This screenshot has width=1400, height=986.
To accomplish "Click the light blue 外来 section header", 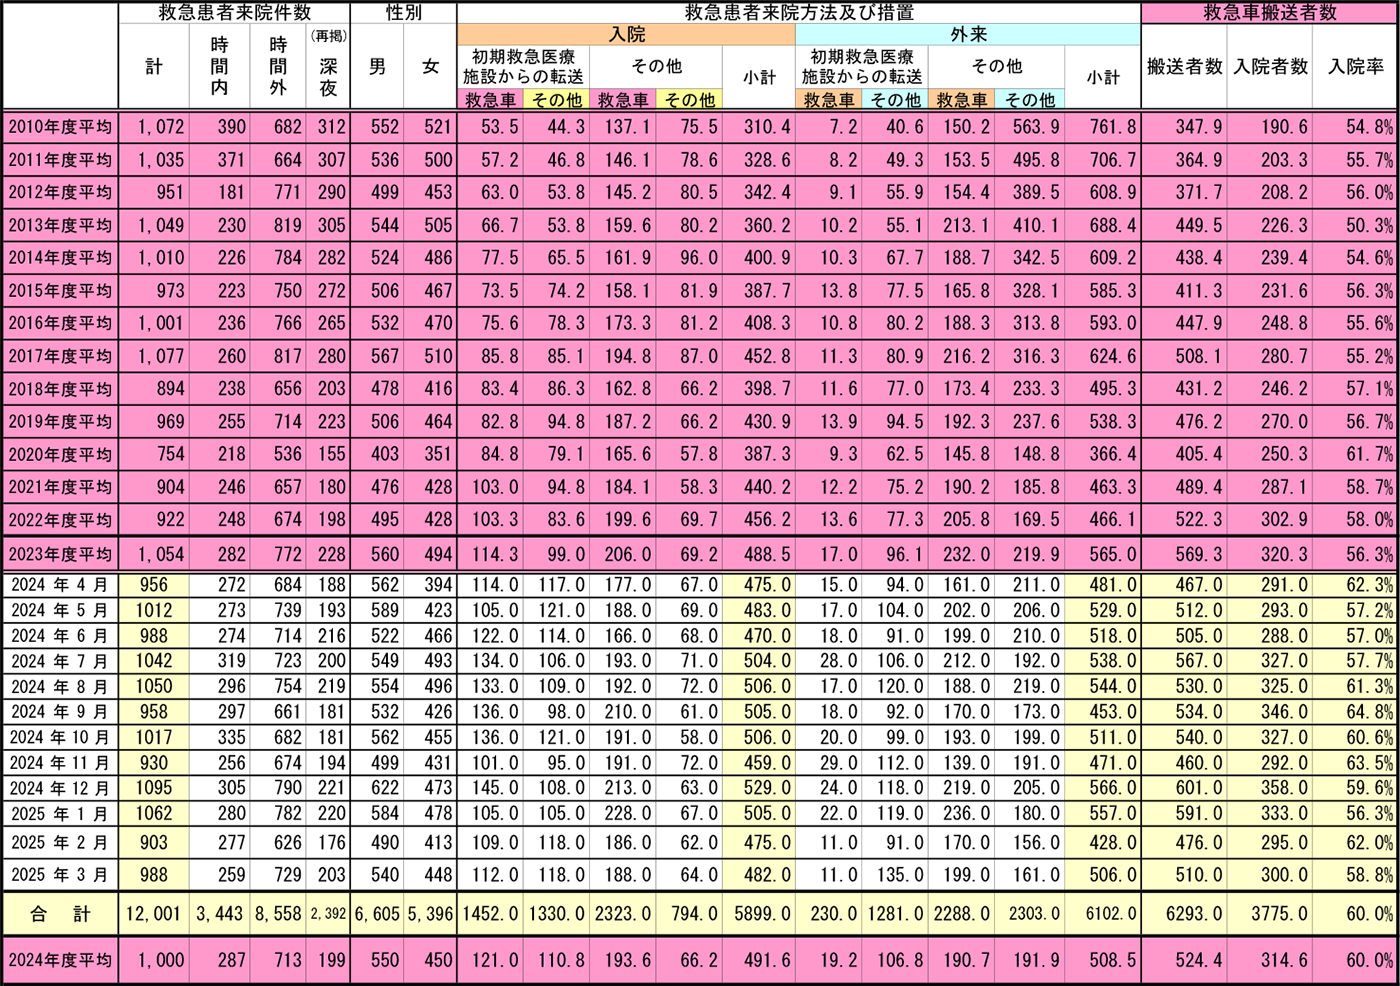I will click(x=968, y=35).
